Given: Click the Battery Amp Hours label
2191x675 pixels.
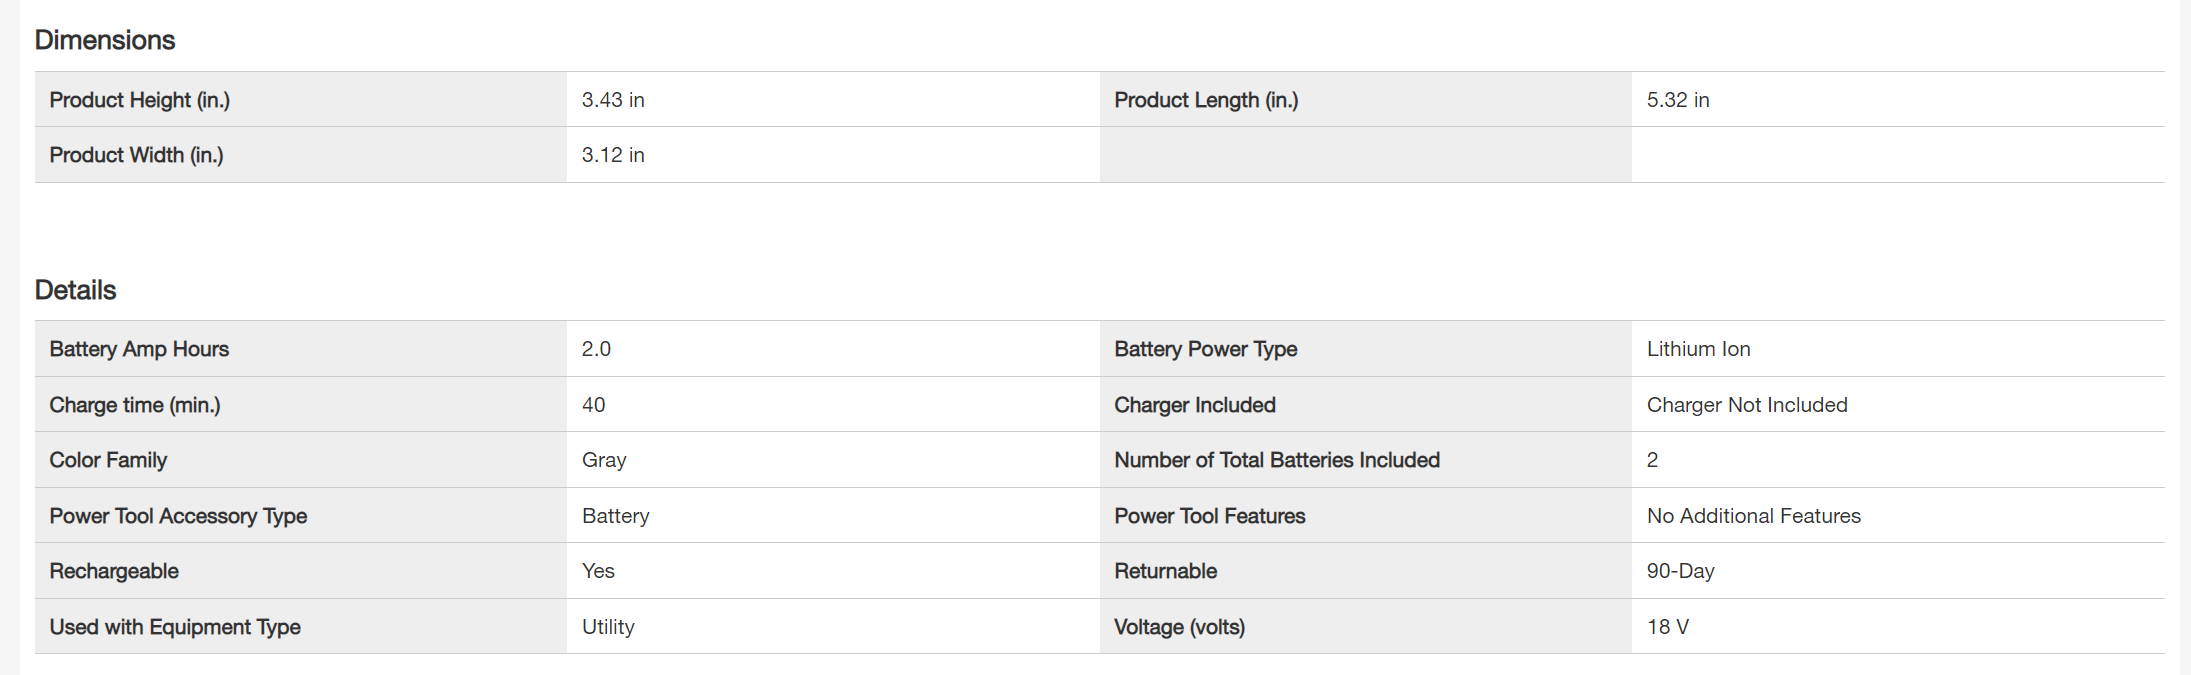Looking at the screenshot, I should point(139,349).
